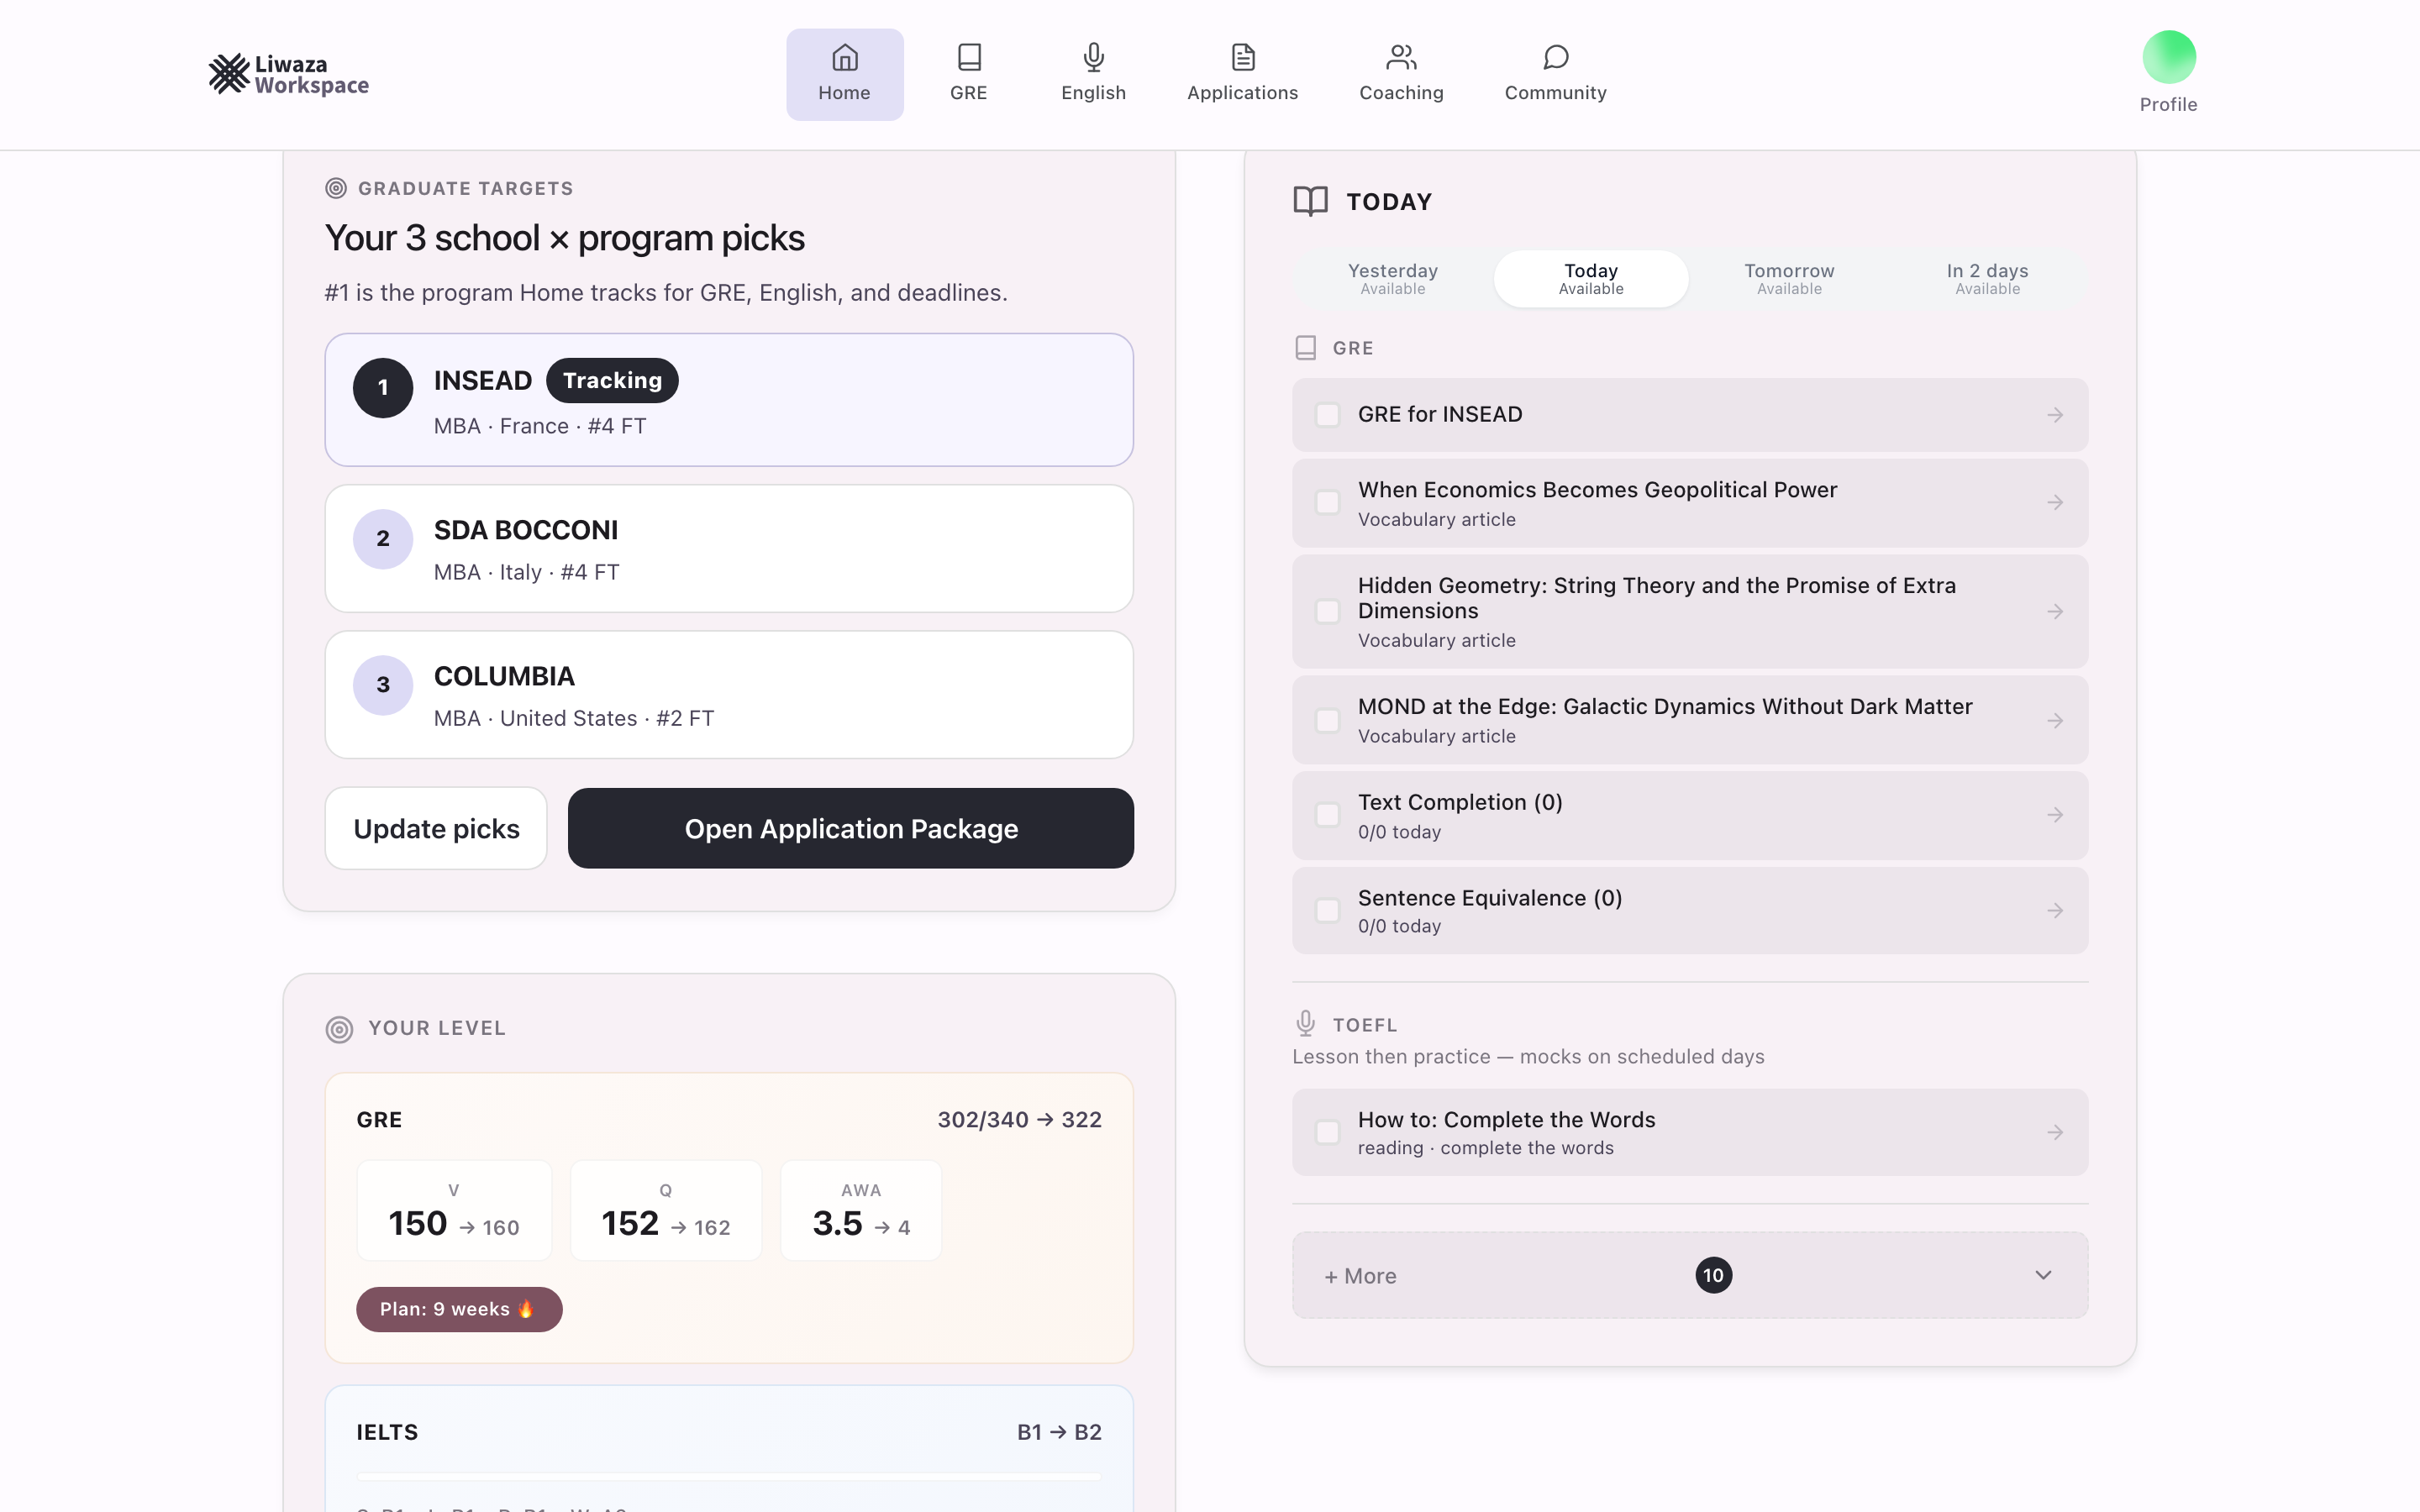The image size is (2420, 1512).
Task: Switch to the Tomorrow tab
Action: click(x=1789, y=279)
